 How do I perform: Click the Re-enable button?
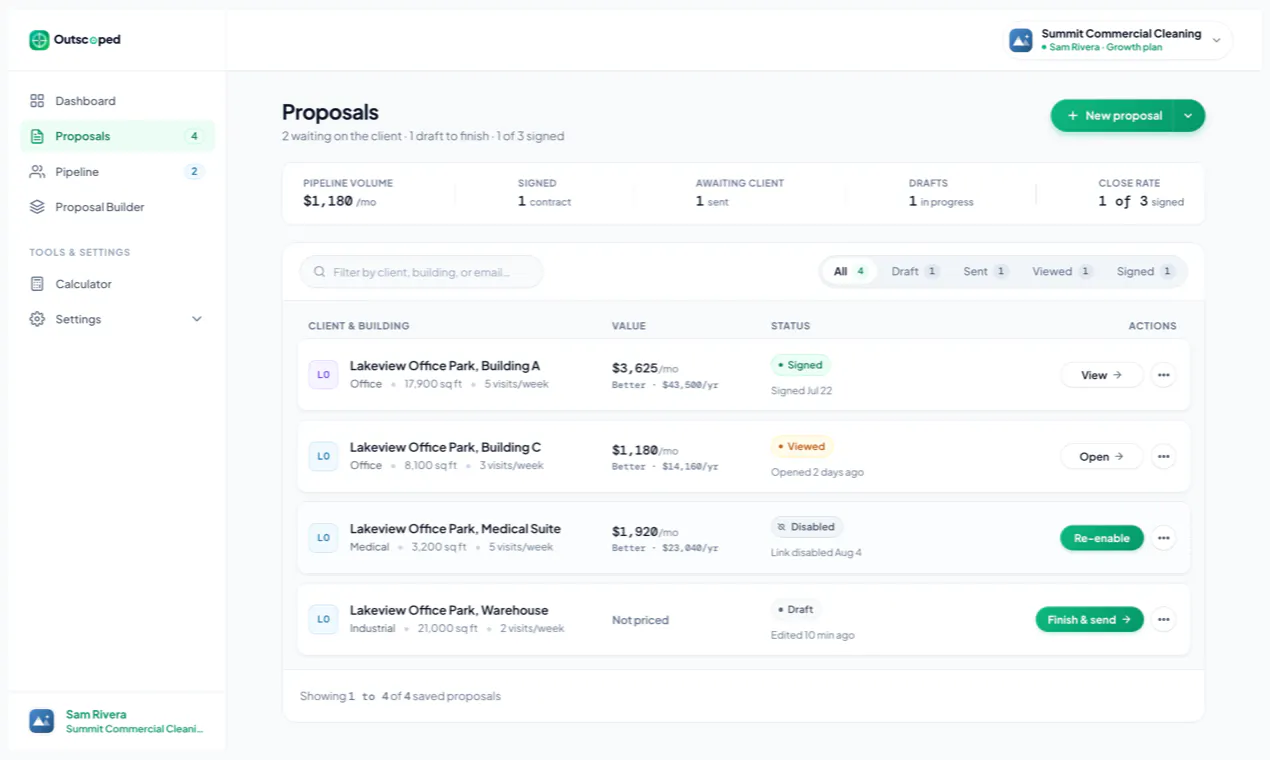pyautogui.click(x=1102, y=538)
